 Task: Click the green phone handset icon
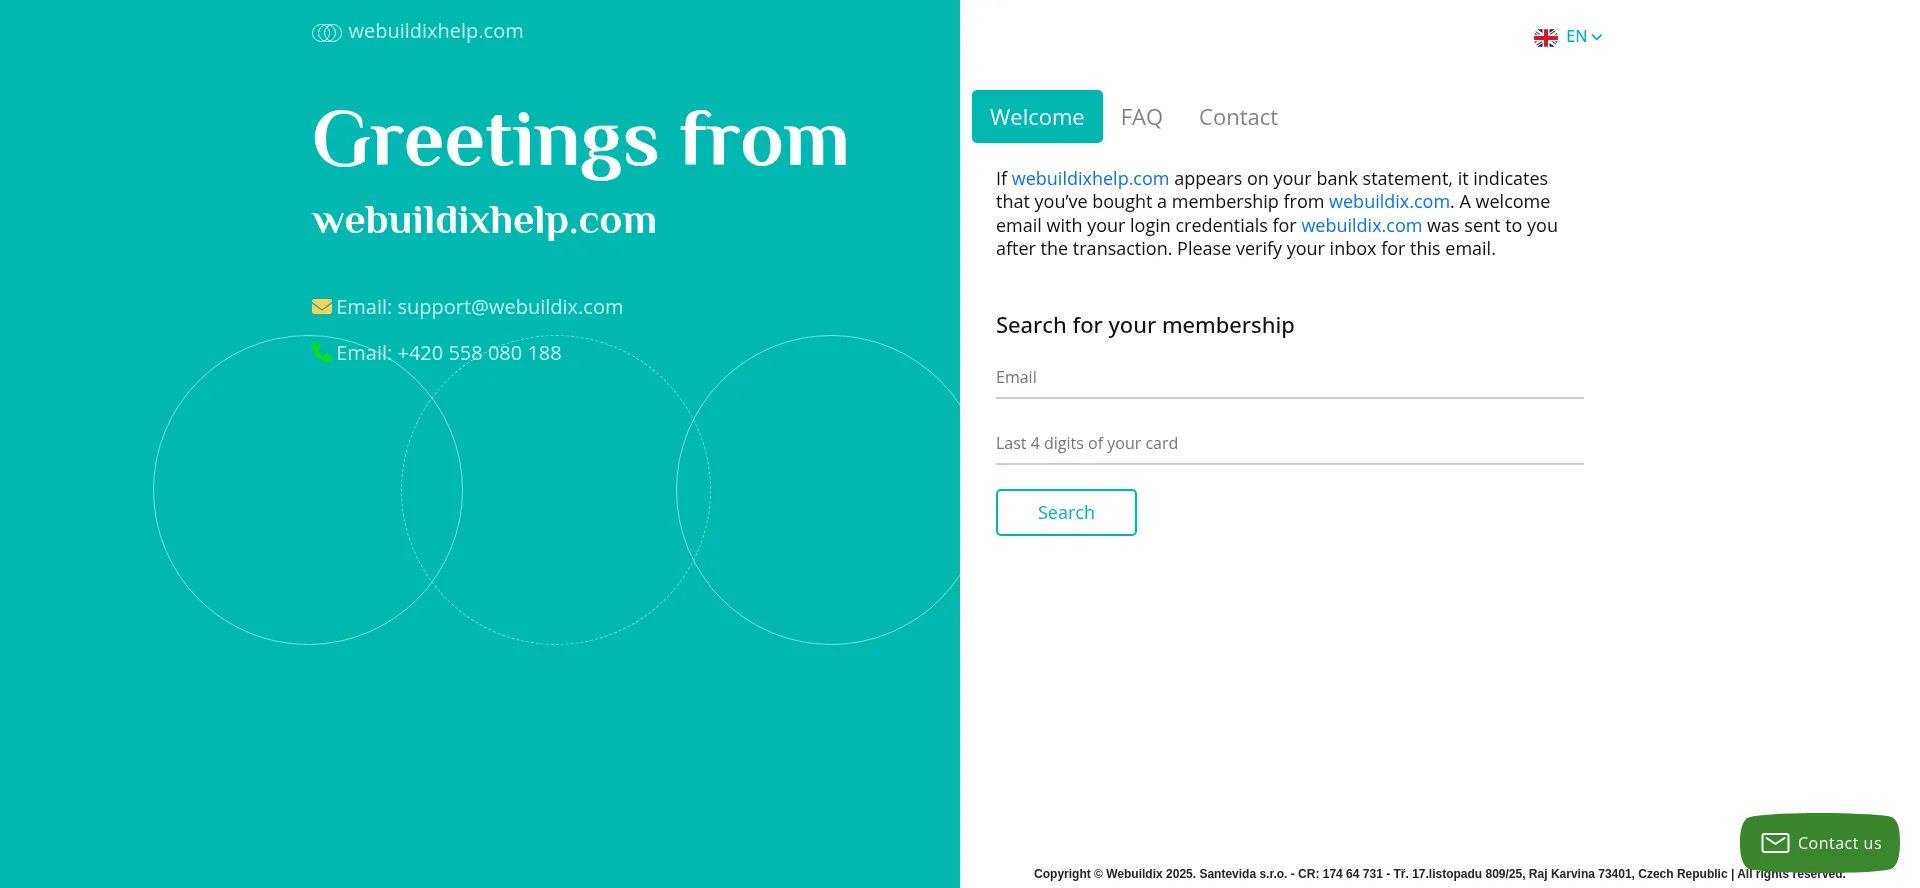coord(322,353)
